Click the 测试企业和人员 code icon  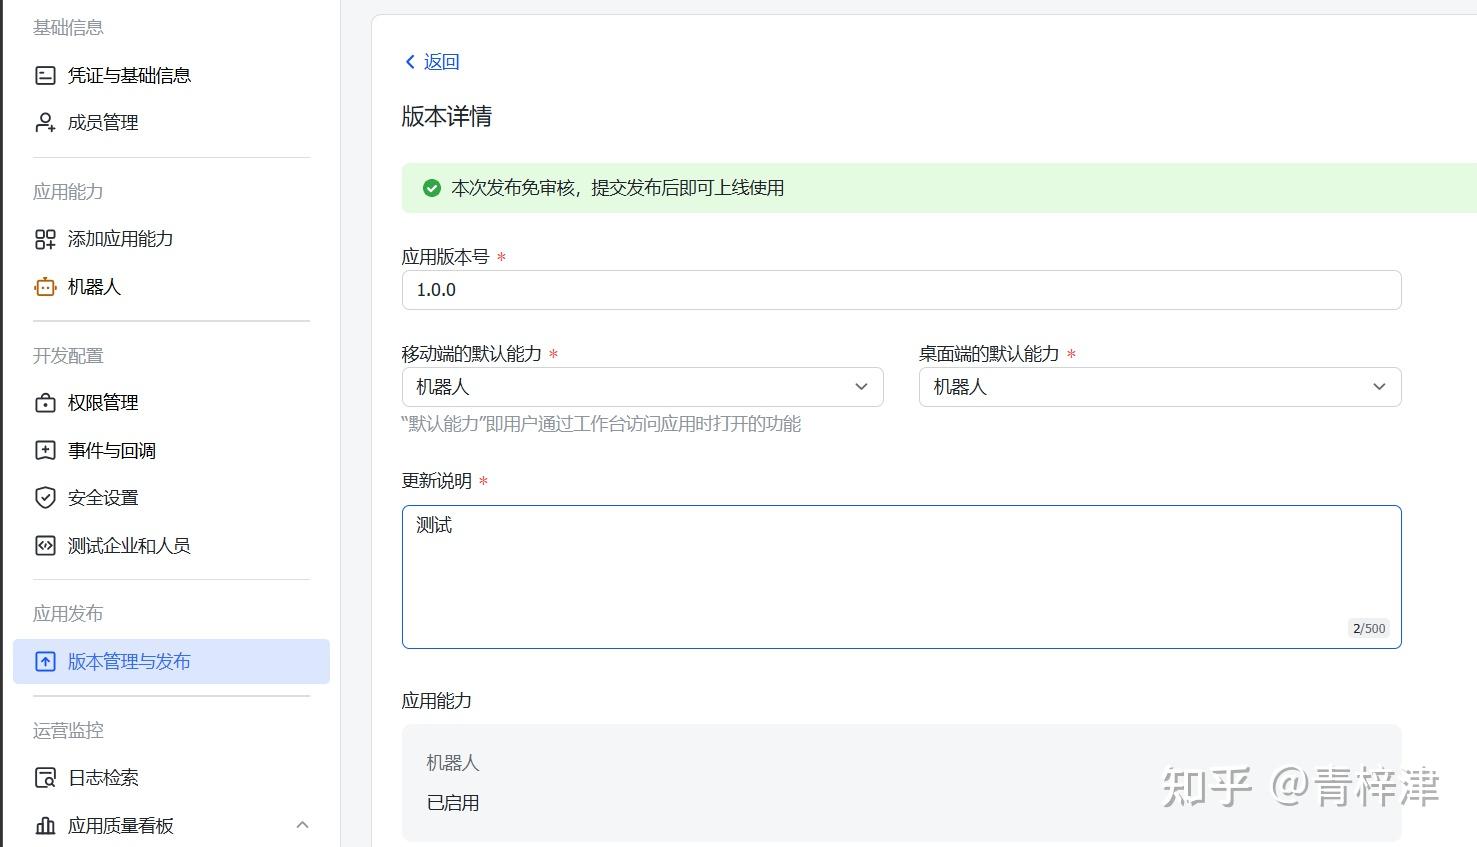(45, 546)
